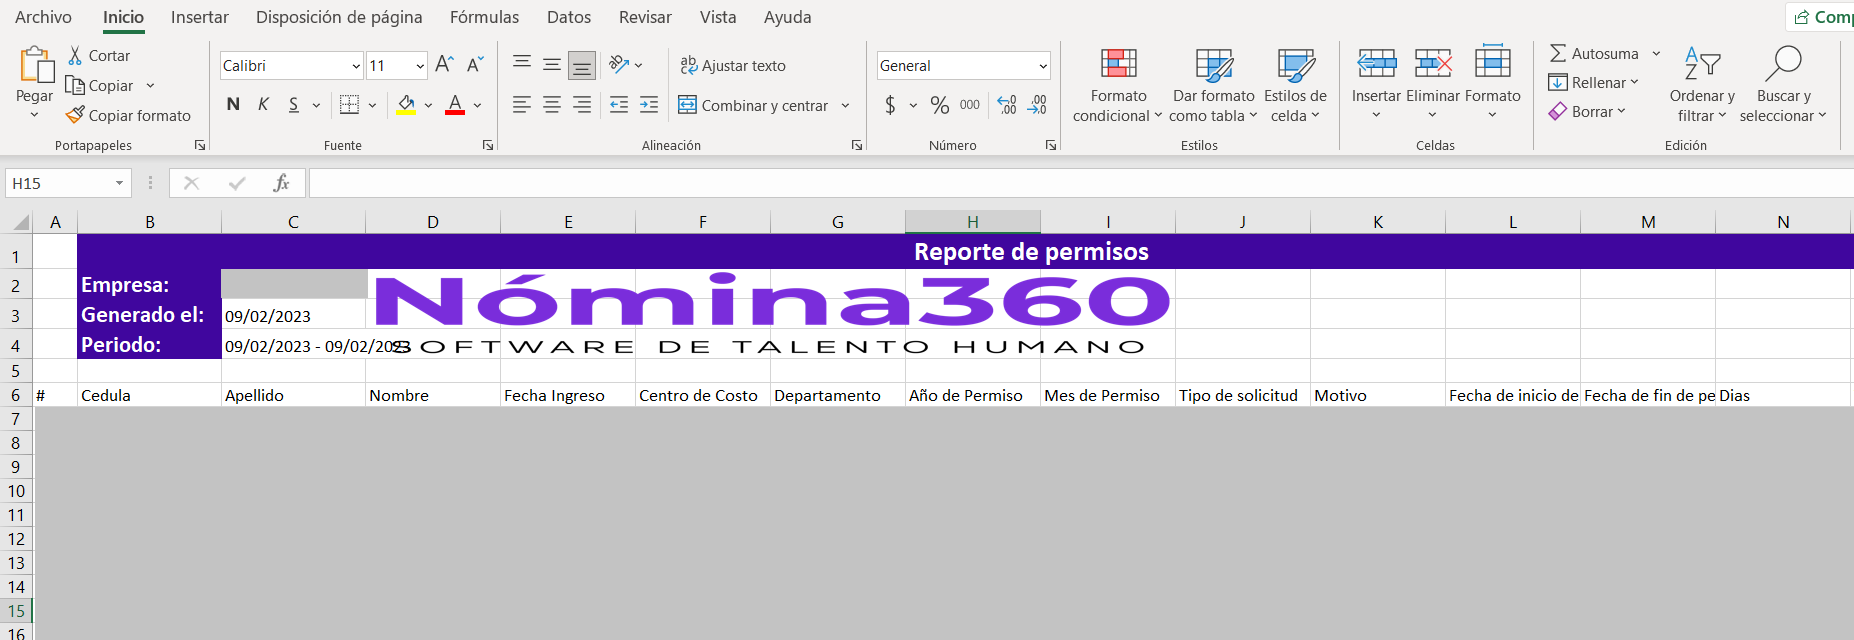Open the Borrar menu

click(x=1588, y=112)
